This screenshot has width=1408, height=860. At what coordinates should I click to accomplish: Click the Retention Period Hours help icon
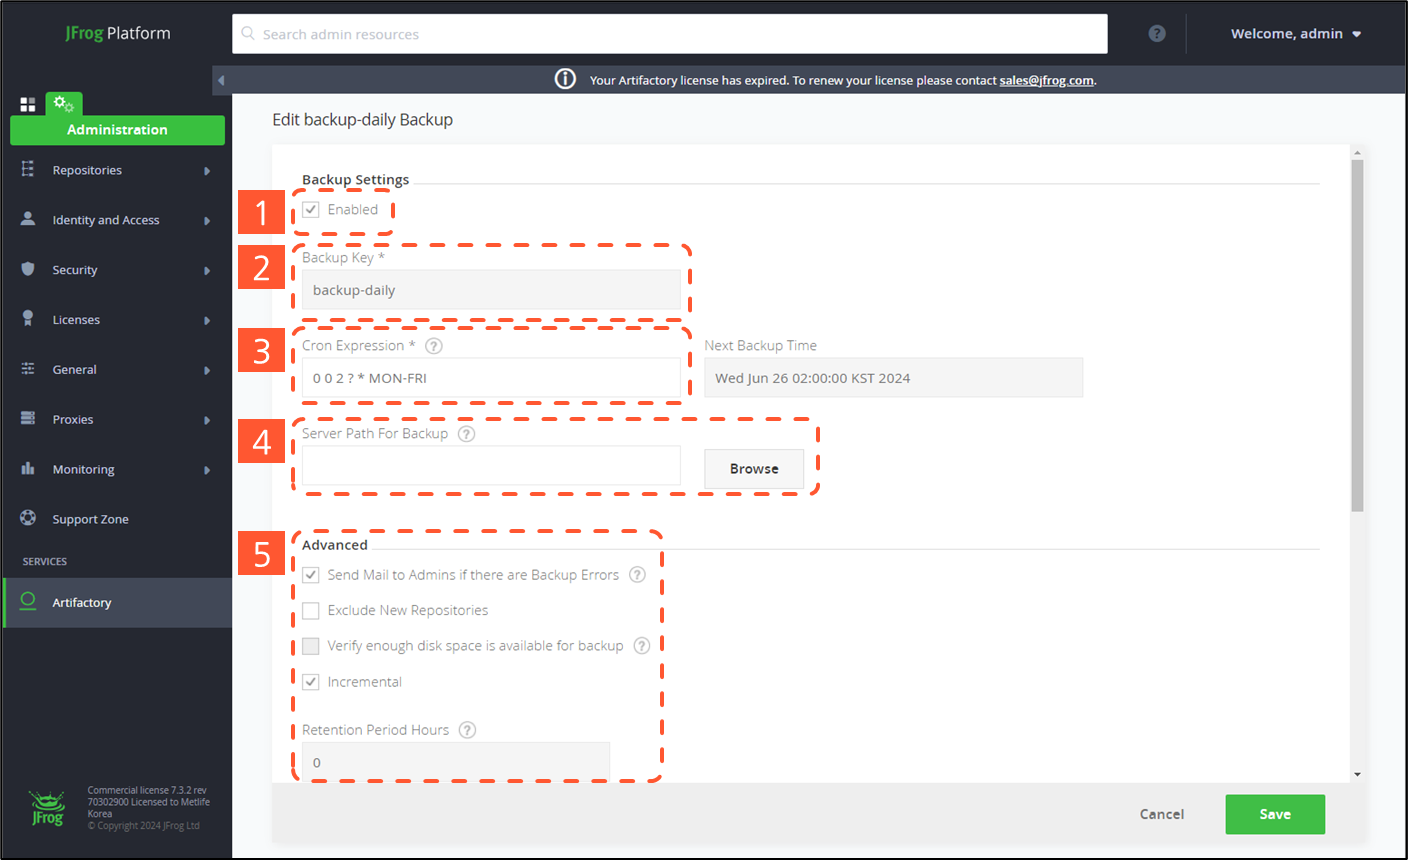(467, 730)
